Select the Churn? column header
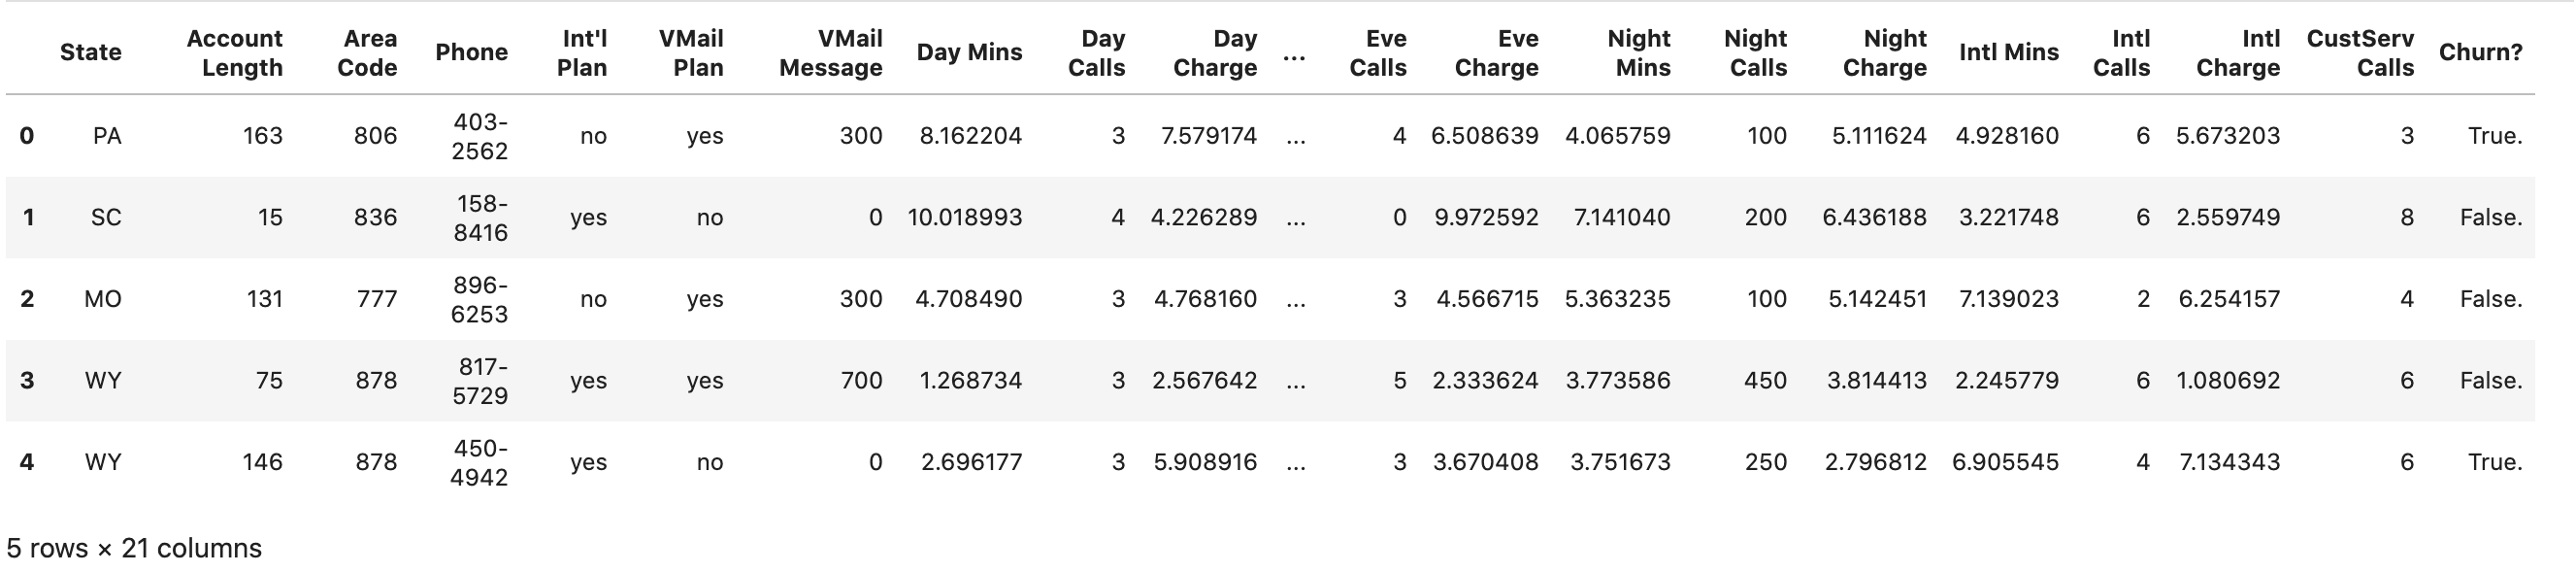2576x573 pixels. pyautogui.click(x=2480, y=52)
